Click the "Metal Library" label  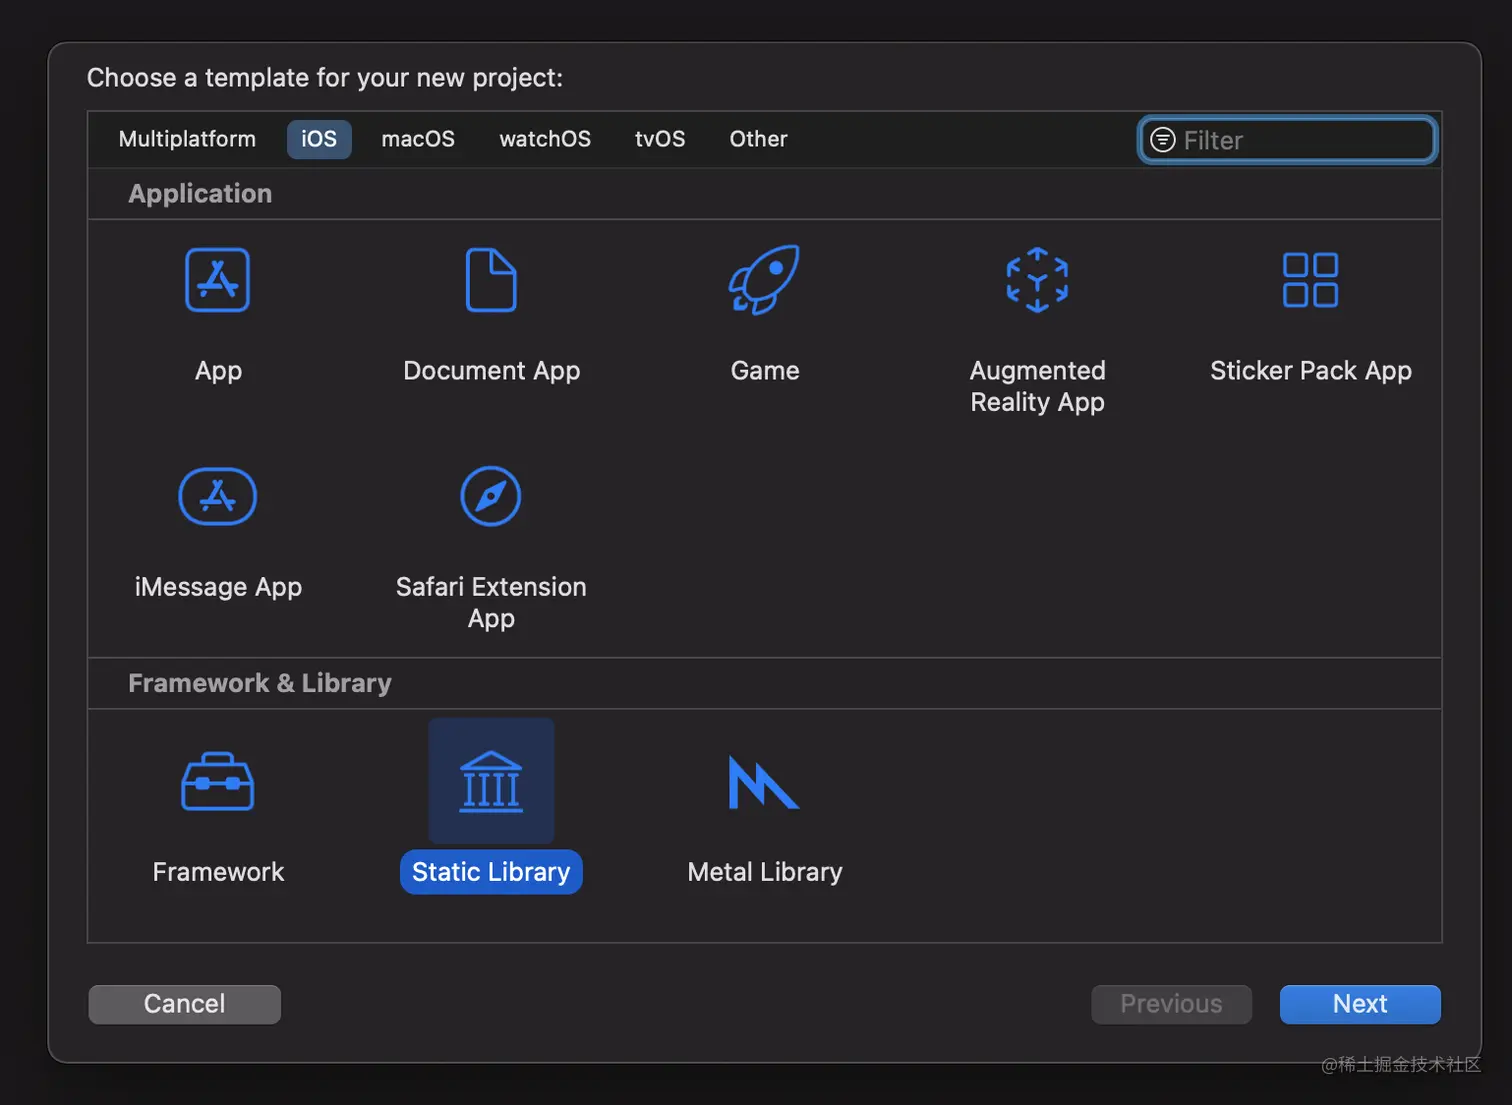click(765, 872)
